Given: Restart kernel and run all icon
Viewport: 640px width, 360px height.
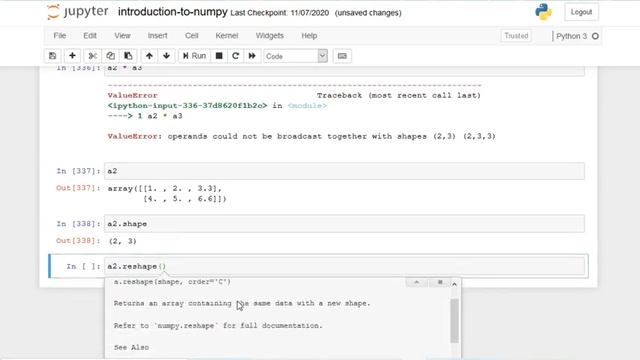Looking at the screenshot, I should [x=252, y=56].
